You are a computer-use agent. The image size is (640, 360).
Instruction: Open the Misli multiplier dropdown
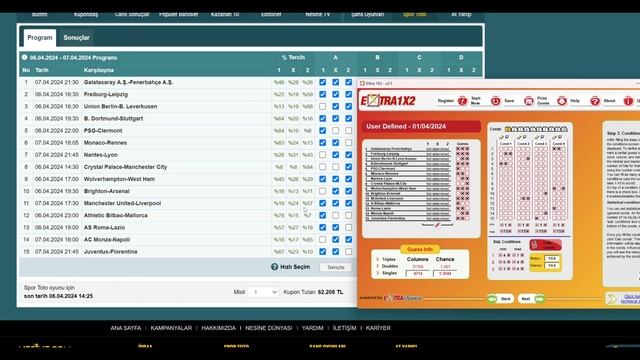pos(263,292)
